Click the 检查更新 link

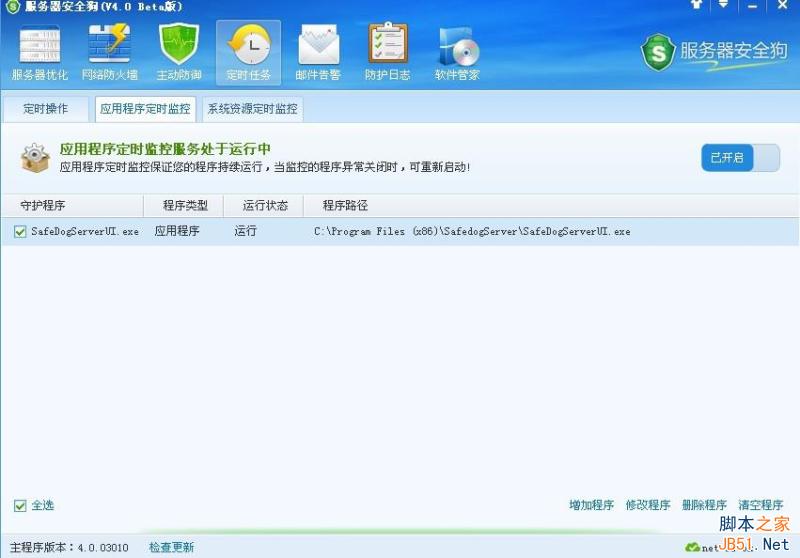click(x=171, y=547)
